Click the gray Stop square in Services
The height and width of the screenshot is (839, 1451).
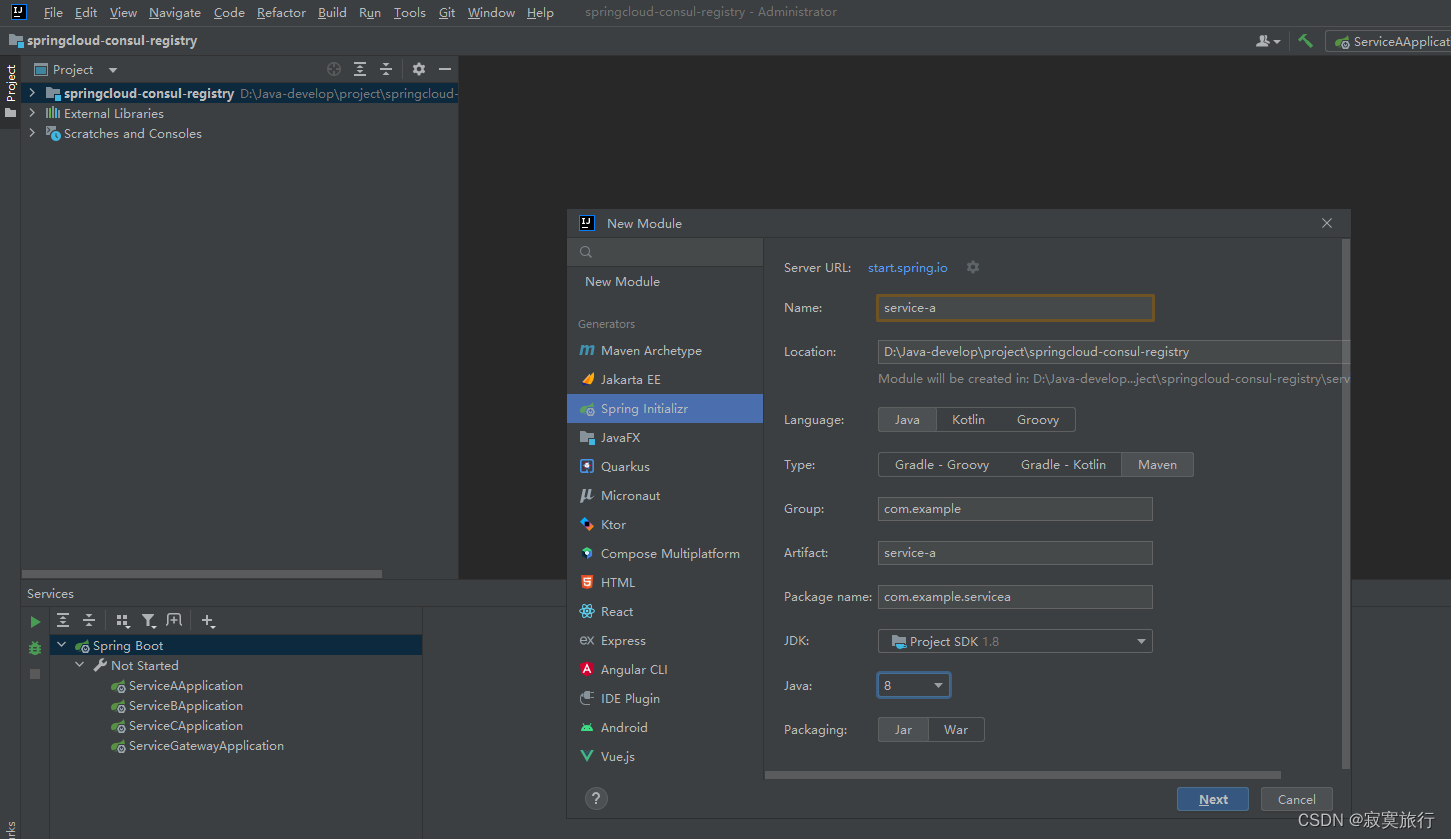pos(35,674)
